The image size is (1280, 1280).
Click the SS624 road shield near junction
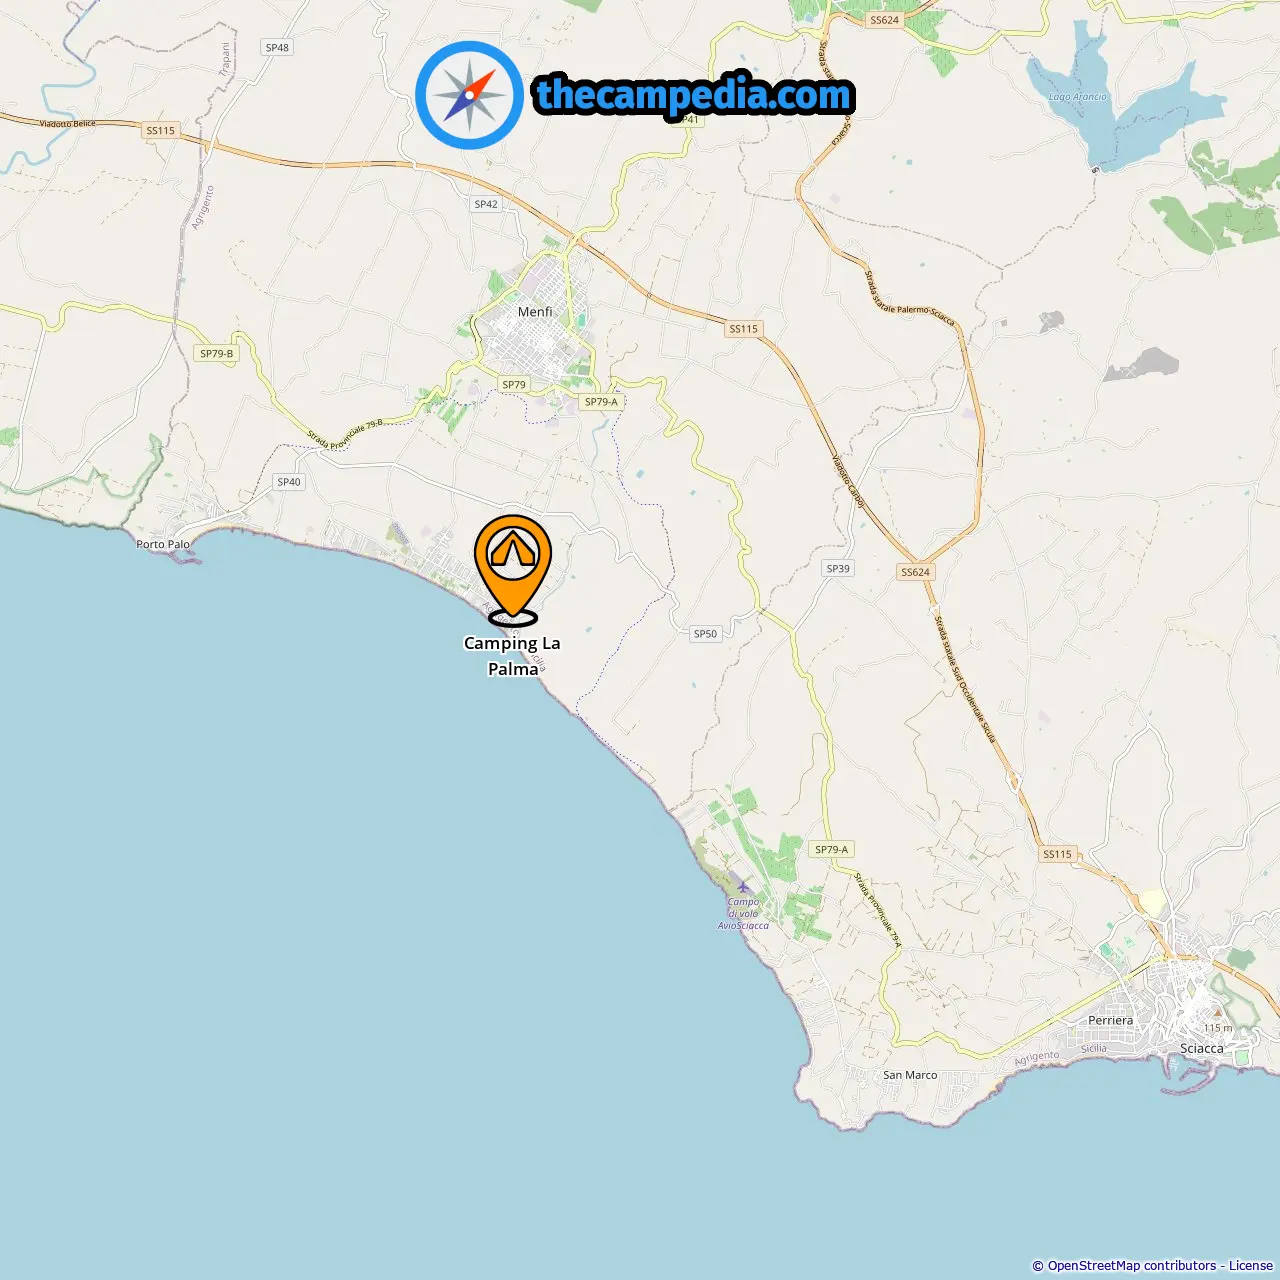(x=915, y=572)
